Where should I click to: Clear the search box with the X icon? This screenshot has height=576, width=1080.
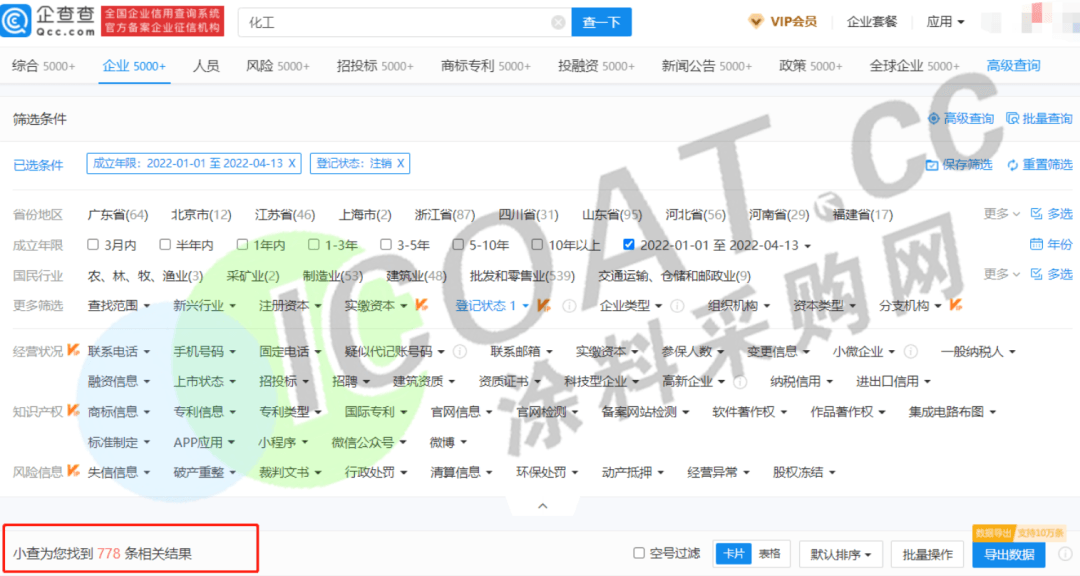click(x=558, y=22)
